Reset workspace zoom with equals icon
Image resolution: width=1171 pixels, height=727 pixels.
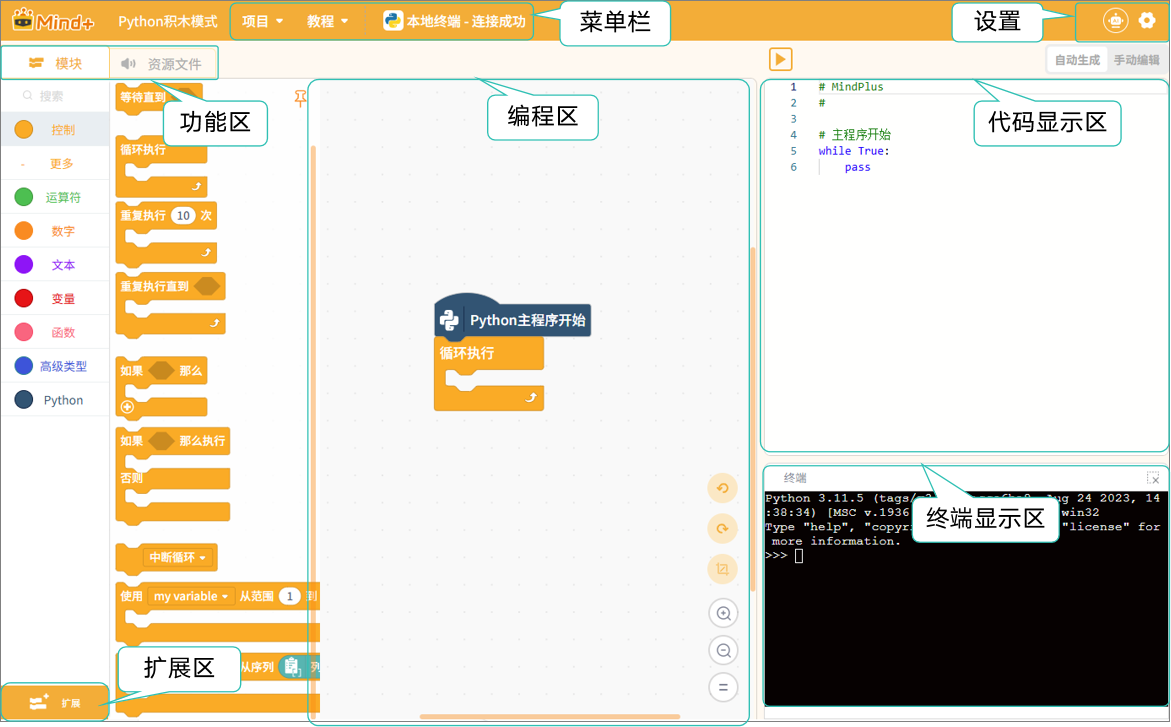tap(722, 688)
